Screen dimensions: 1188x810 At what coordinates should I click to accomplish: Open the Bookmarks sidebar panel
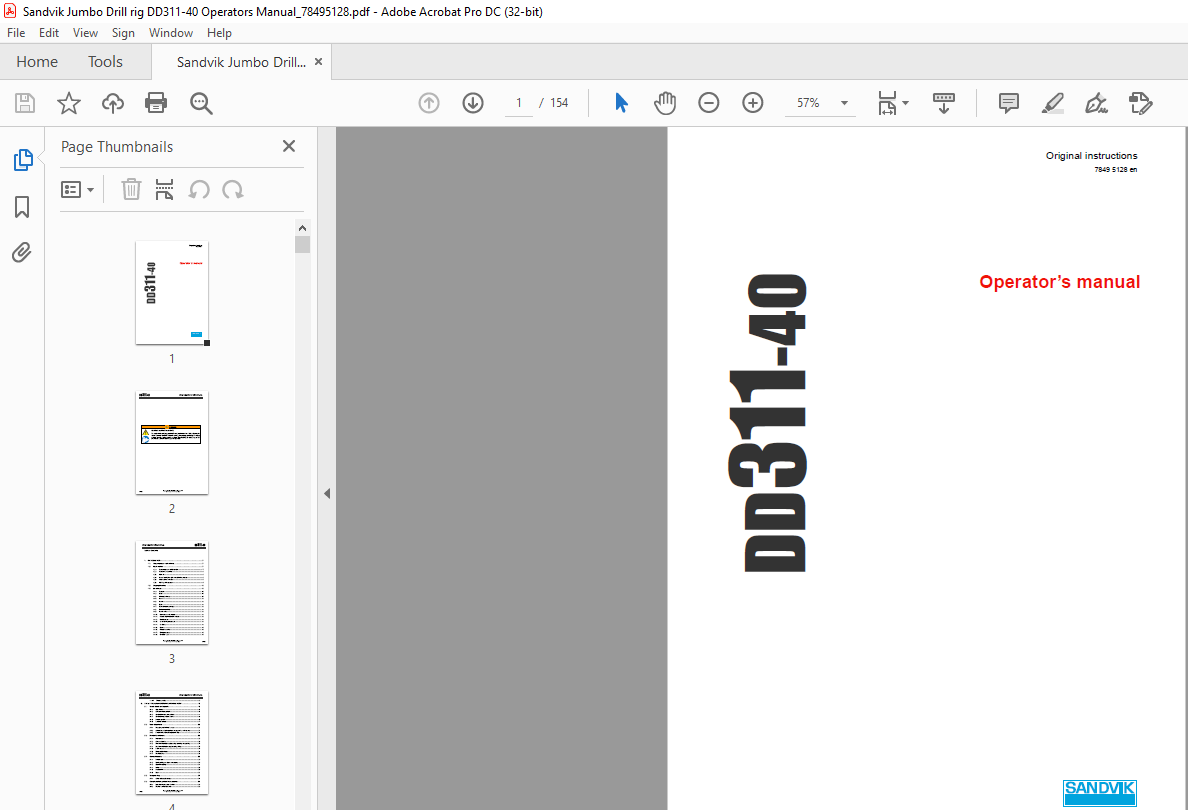(22, 207)
